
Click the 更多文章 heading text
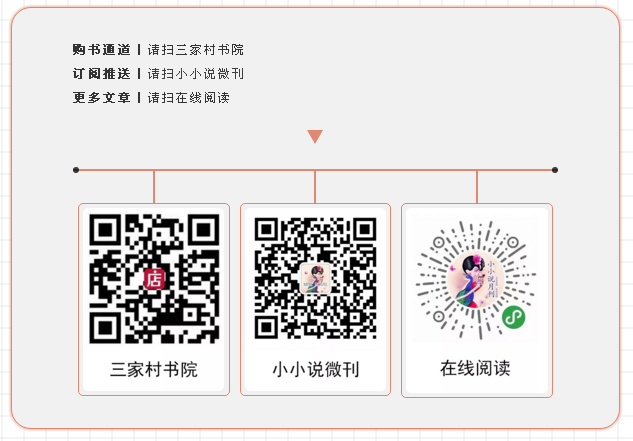102,98
